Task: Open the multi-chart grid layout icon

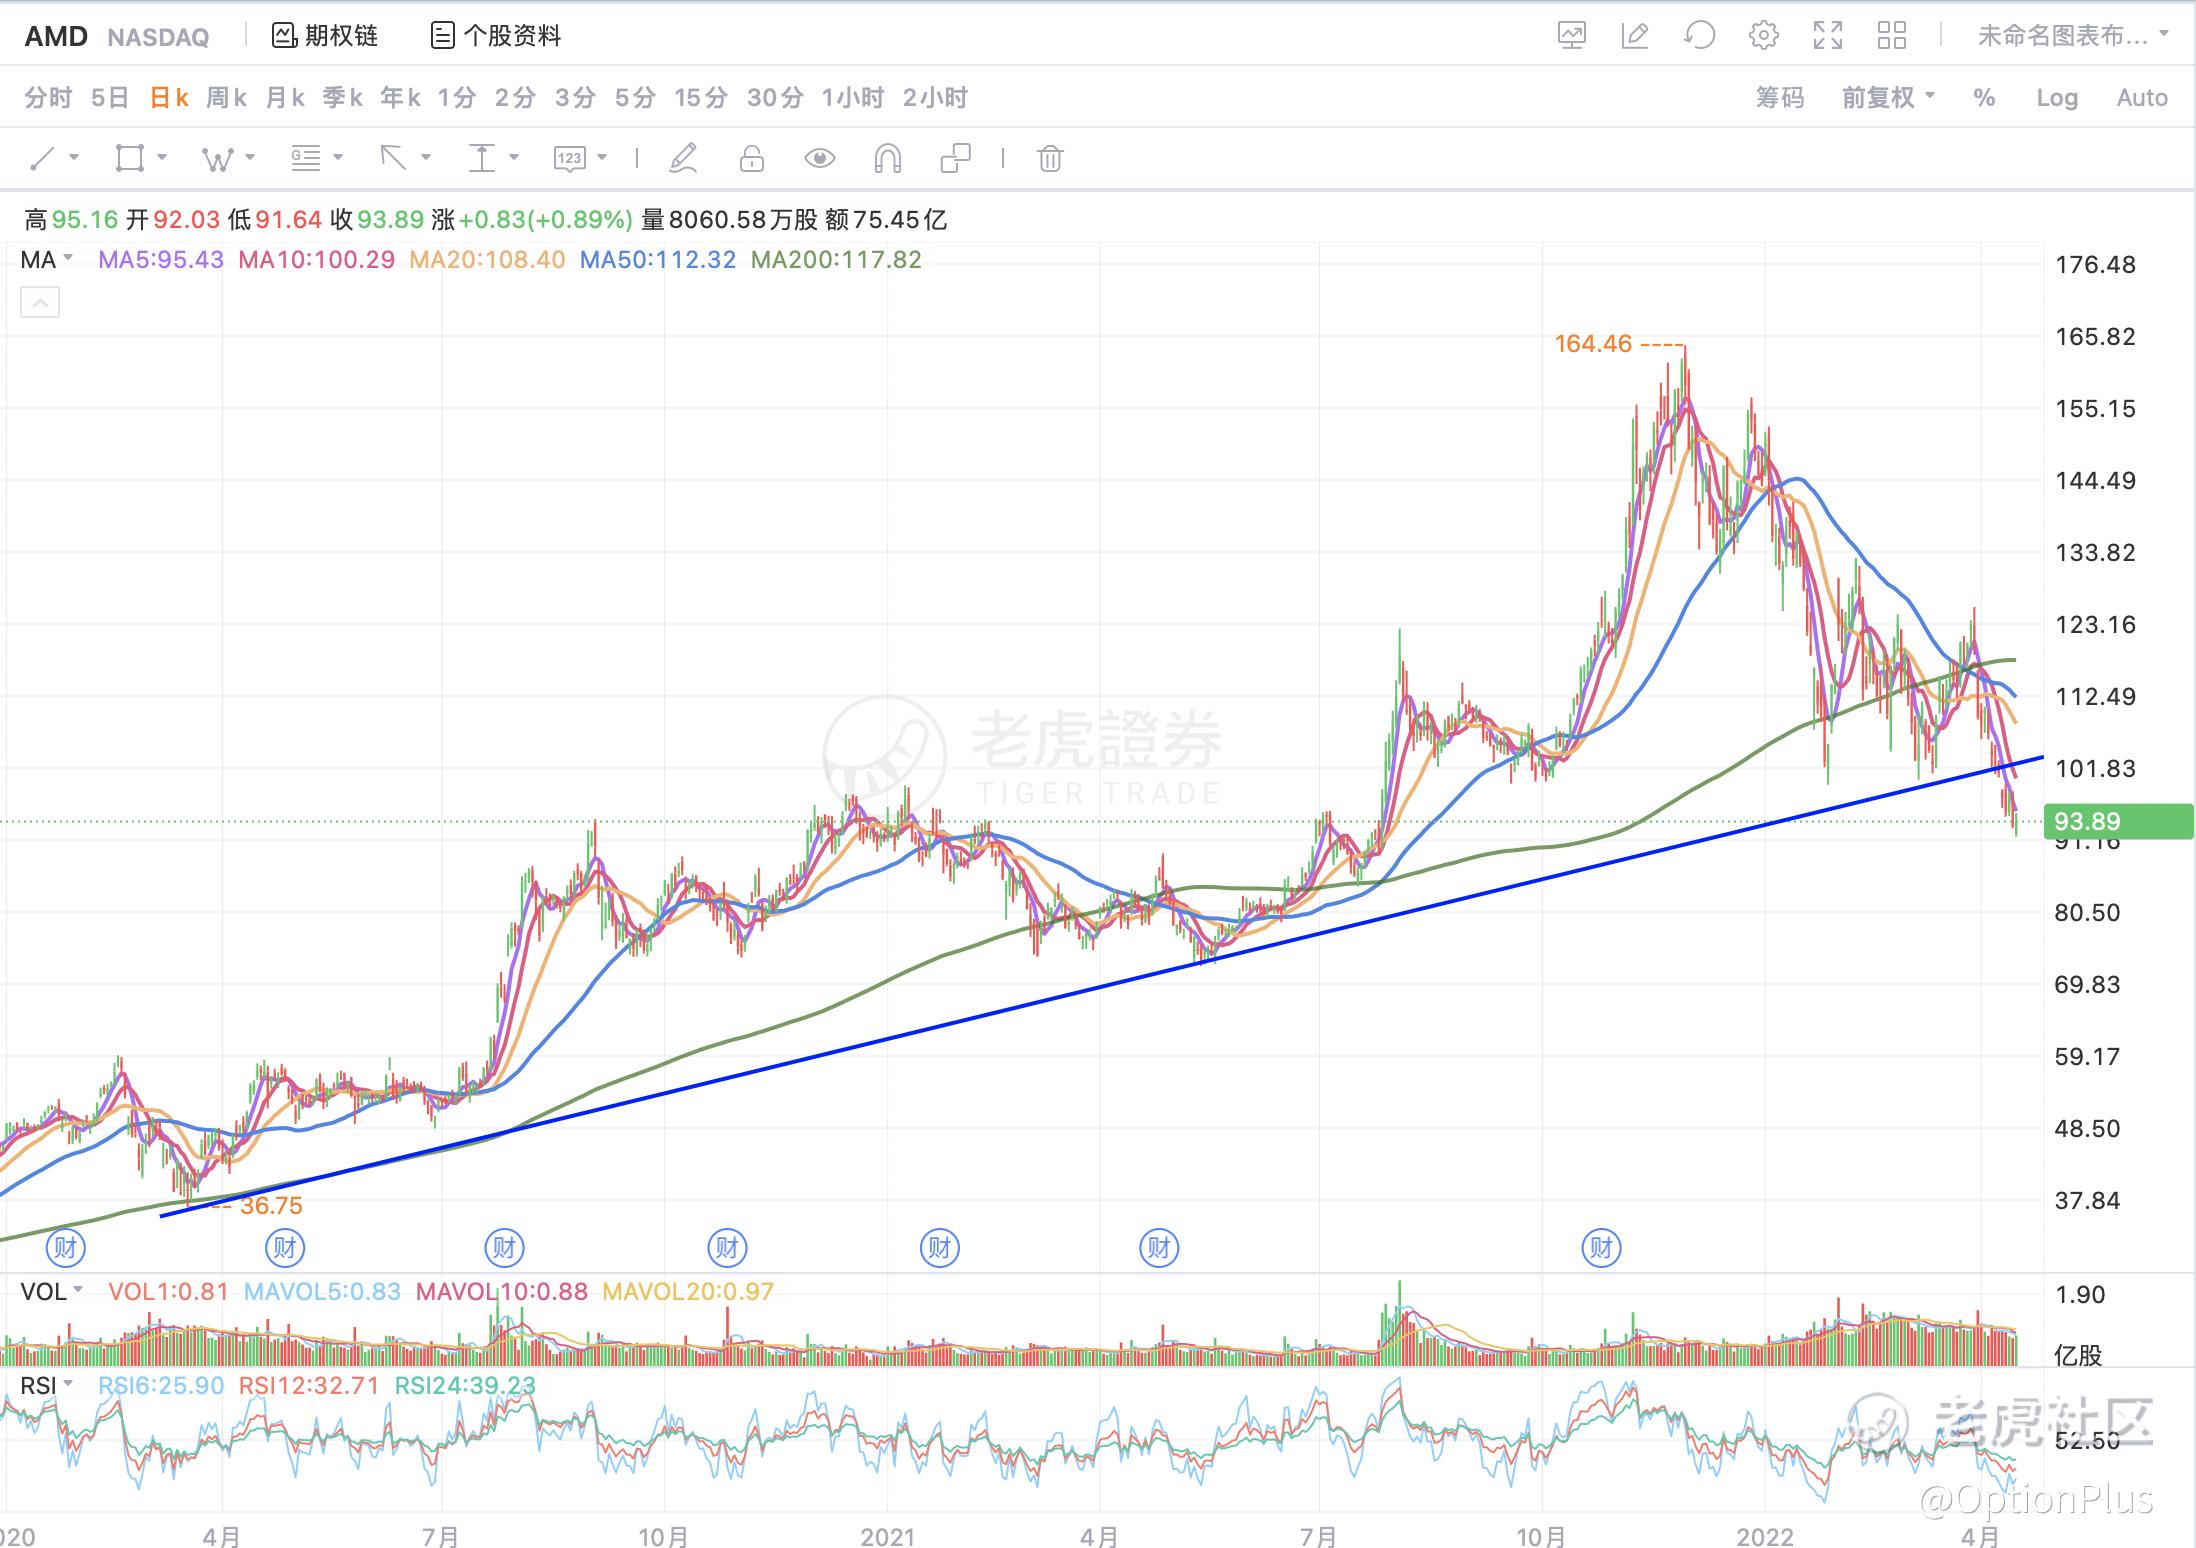Action: (1892, 36)
